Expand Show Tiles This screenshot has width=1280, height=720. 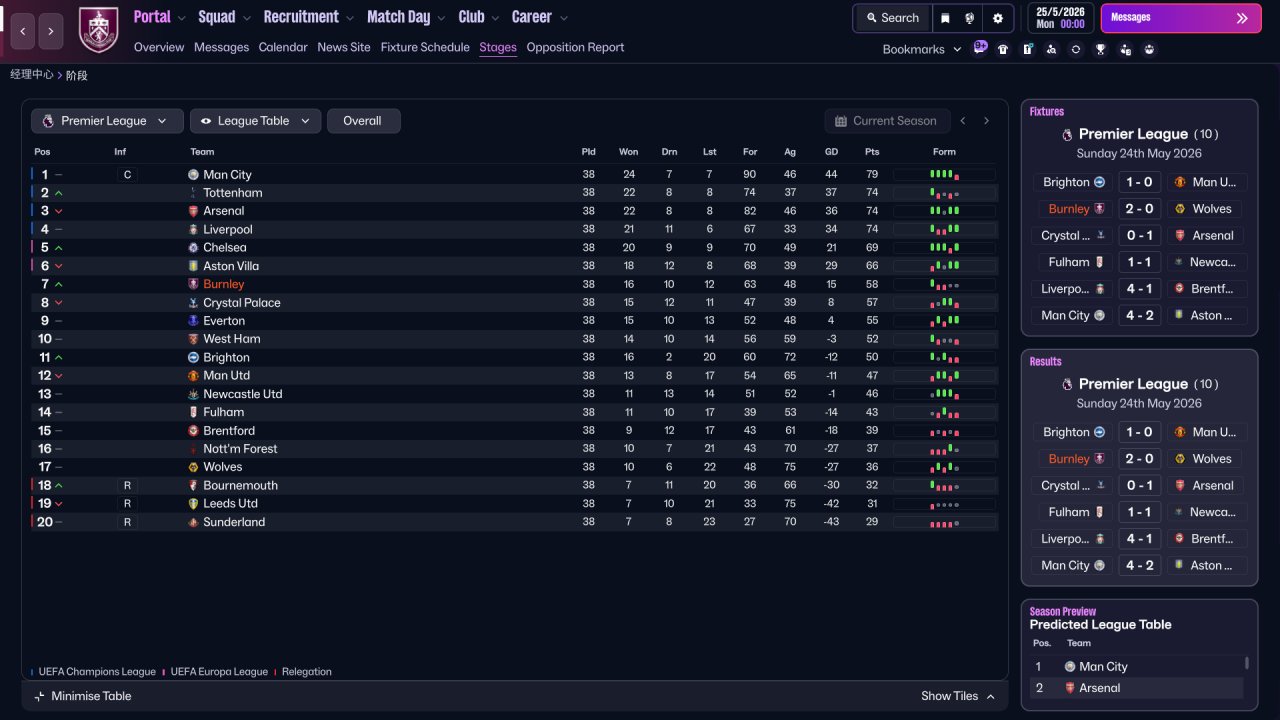pyautogui.click(x=958, y=696)
